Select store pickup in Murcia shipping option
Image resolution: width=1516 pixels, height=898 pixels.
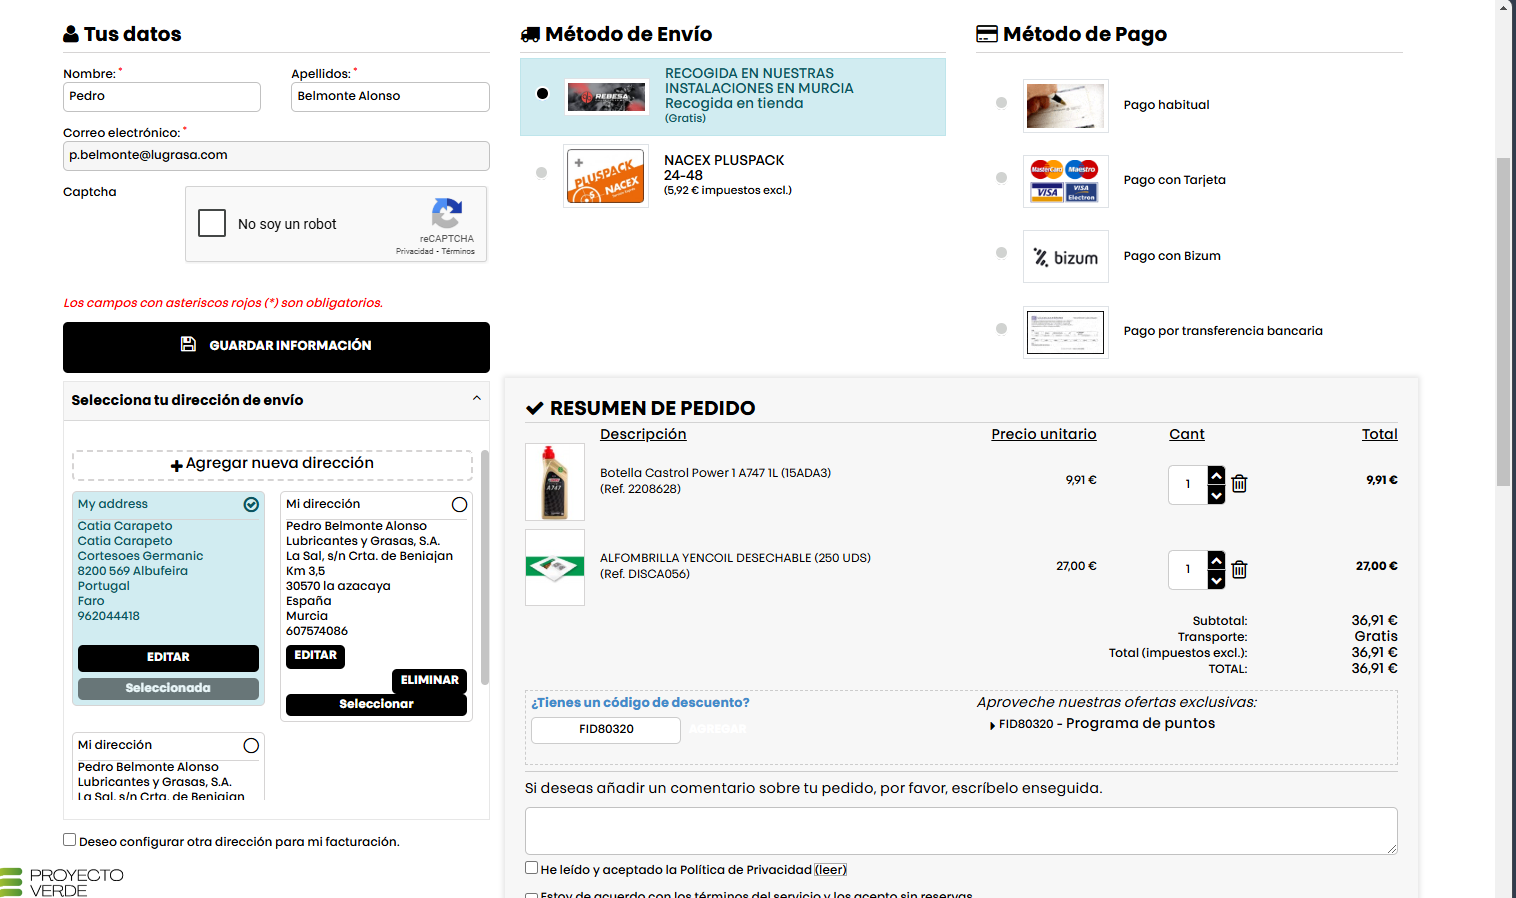[x=542, y=94]
